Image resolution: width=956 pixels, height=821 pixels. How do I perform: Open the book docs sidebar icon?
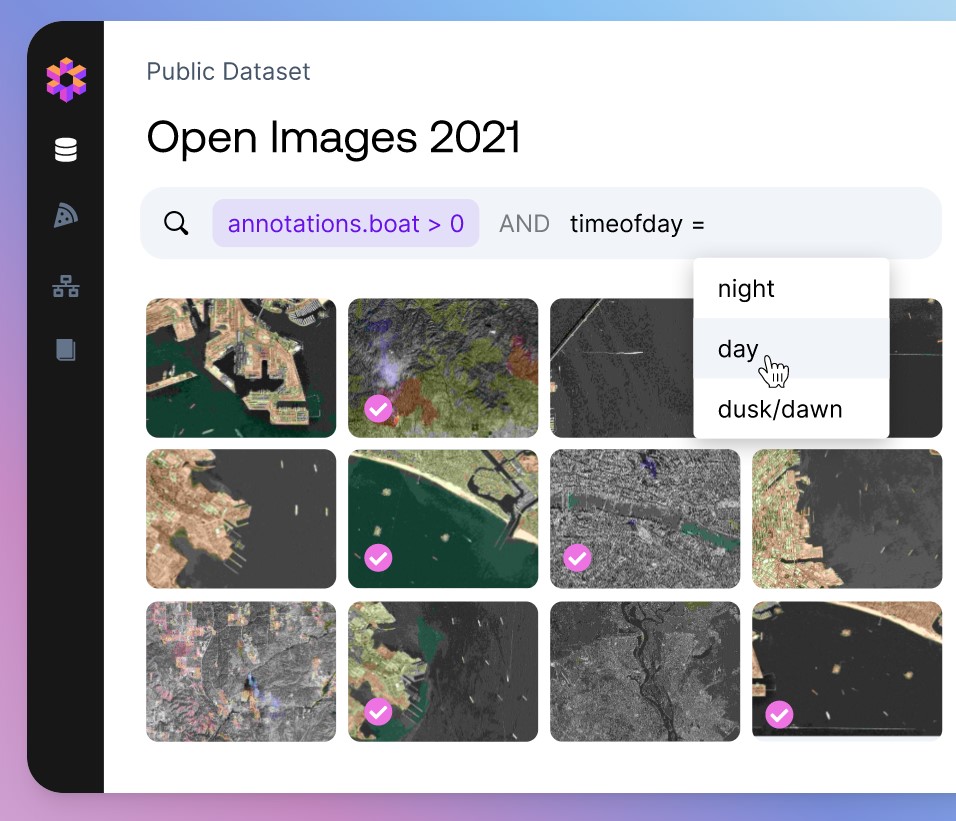coord(66,350)
